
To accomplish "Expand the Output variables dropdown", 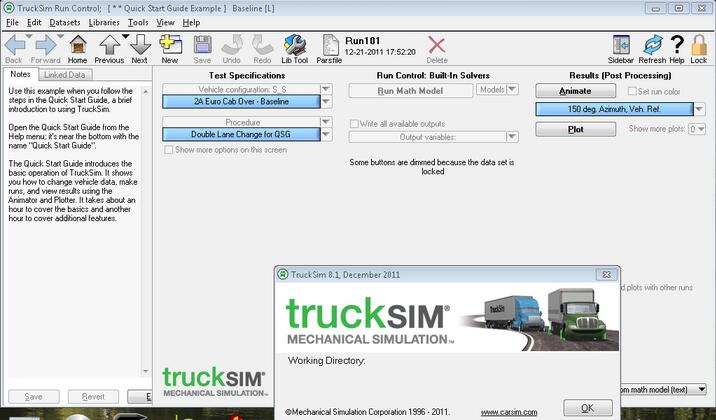I will coord(512,137).
